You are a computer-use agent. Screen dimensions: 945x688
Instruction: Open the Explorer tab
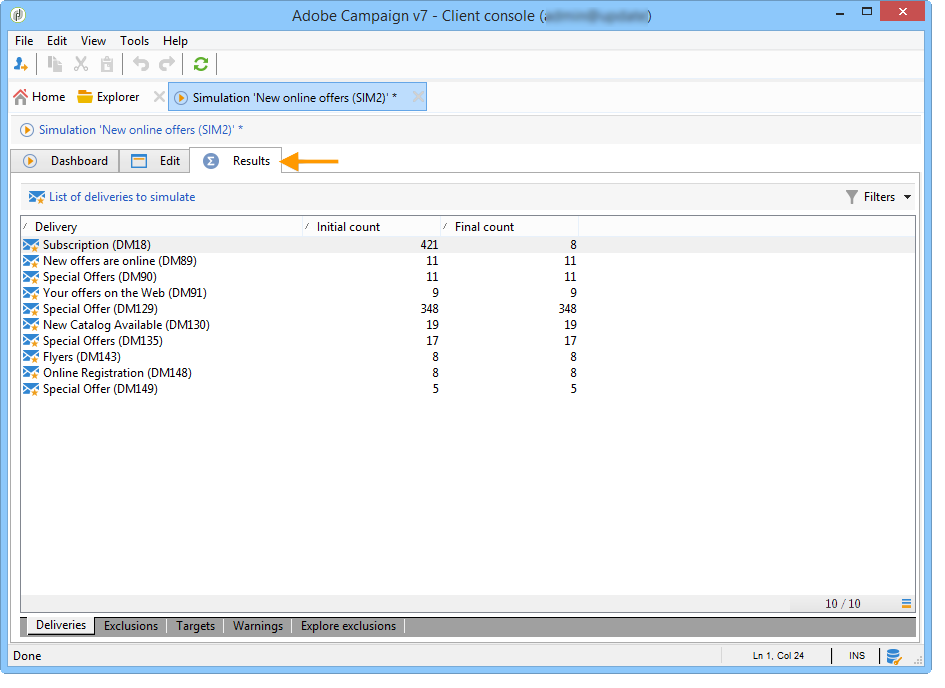pyautogui.click(x=108, y=97)
